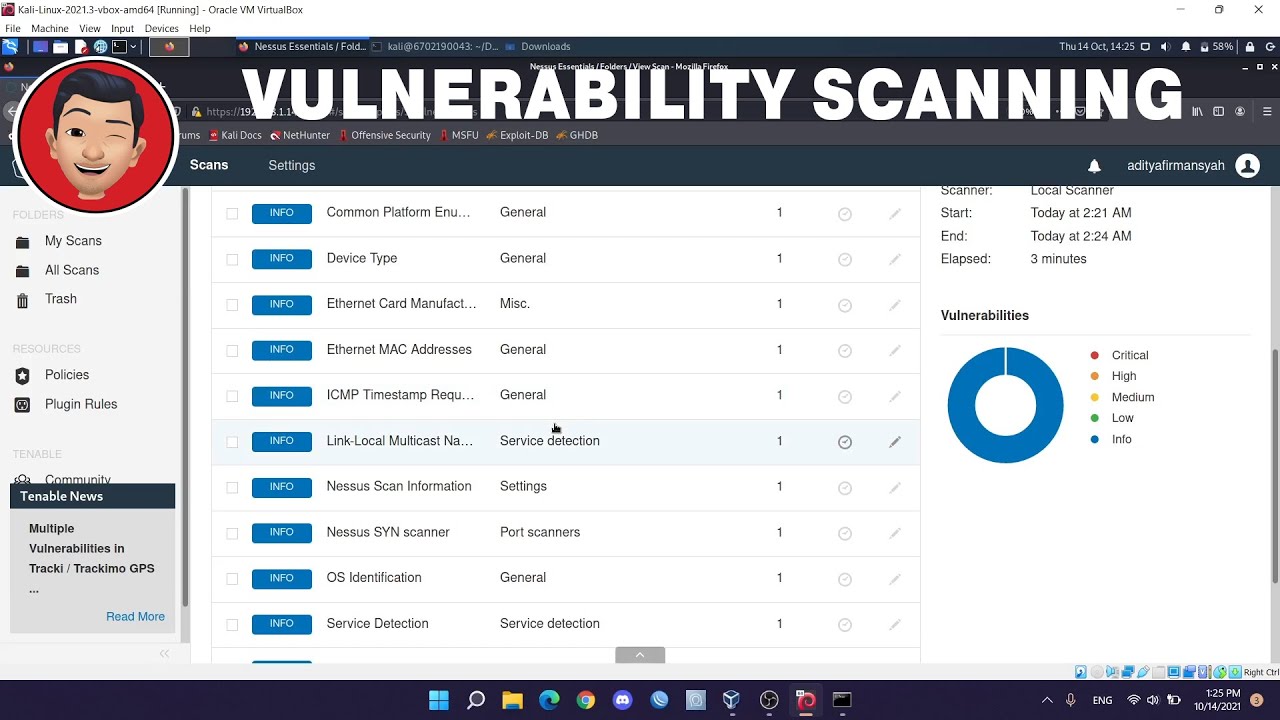Click the circle check icon on Link-Local Multicast row
This screenshot has width=1280, height=720.
pyautogui.click(x=845, y=442)
